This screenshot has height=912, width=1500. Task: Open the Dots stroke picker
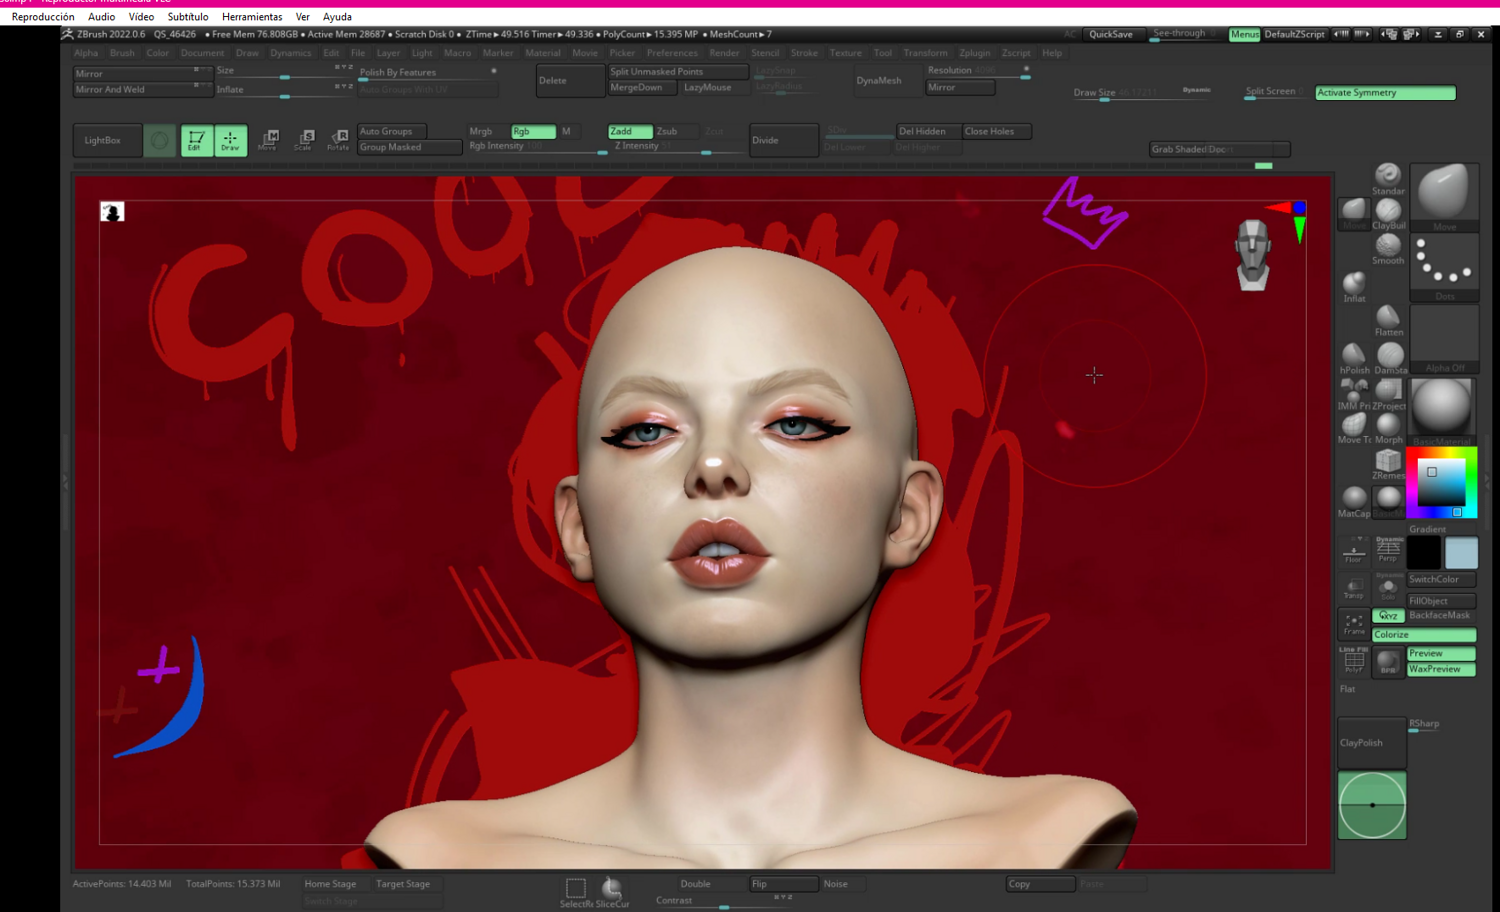pyautogui.click(x=1444, y=268)
